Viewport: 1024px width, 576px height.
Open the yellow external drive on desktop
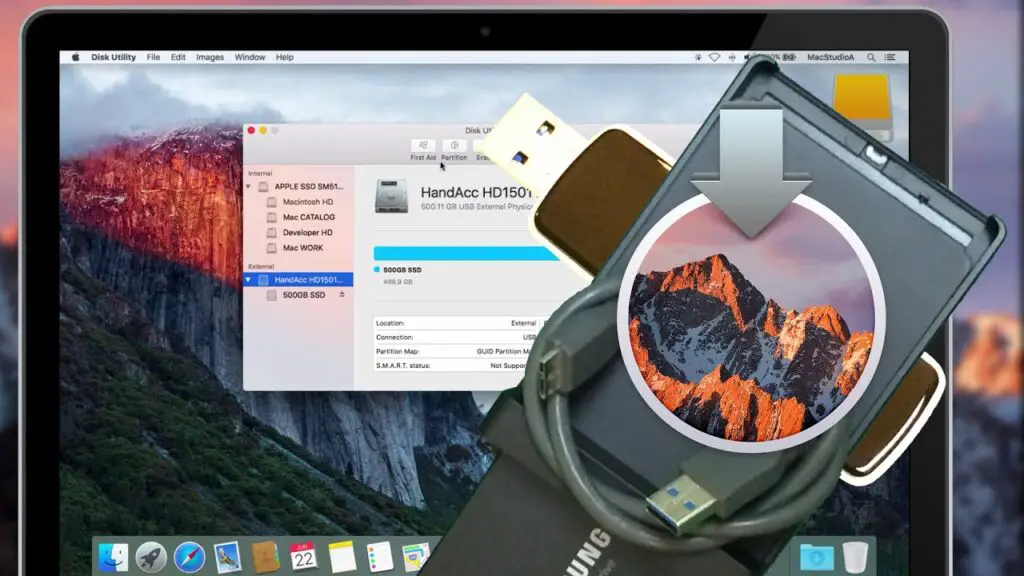(862, 106)
